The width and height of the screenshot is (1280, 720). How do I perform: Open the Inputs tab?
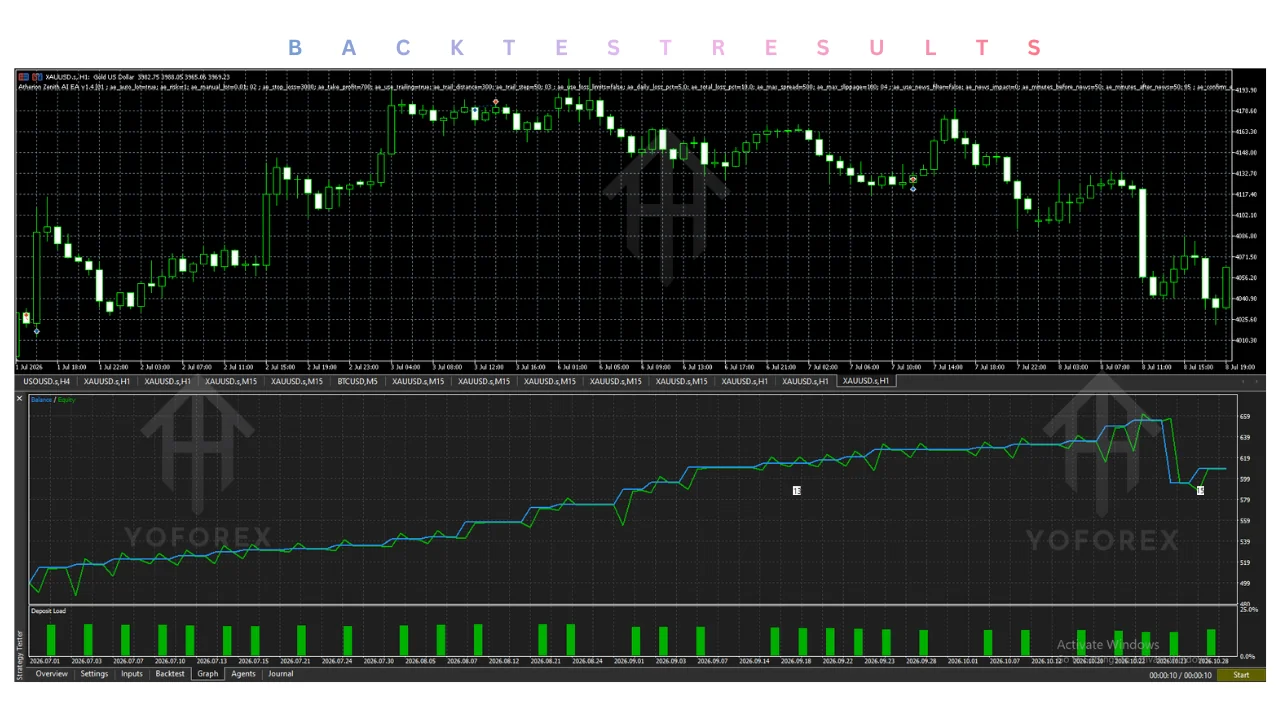tap(131, 674)
